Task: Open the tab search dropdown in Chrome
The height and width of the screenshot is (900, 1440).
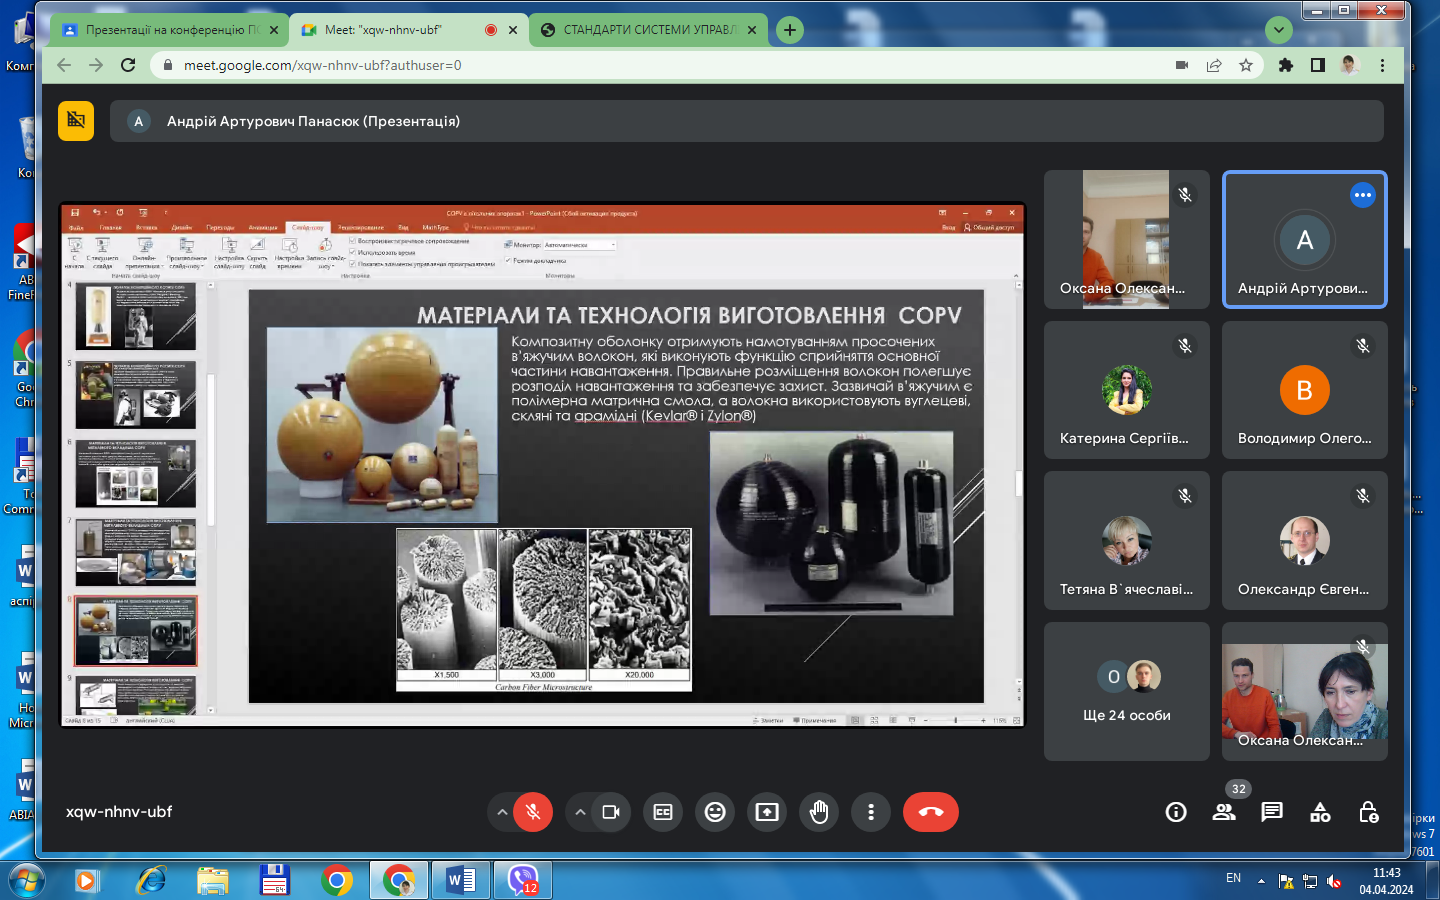Action: pyautogui.click(x=1279, y=30)
